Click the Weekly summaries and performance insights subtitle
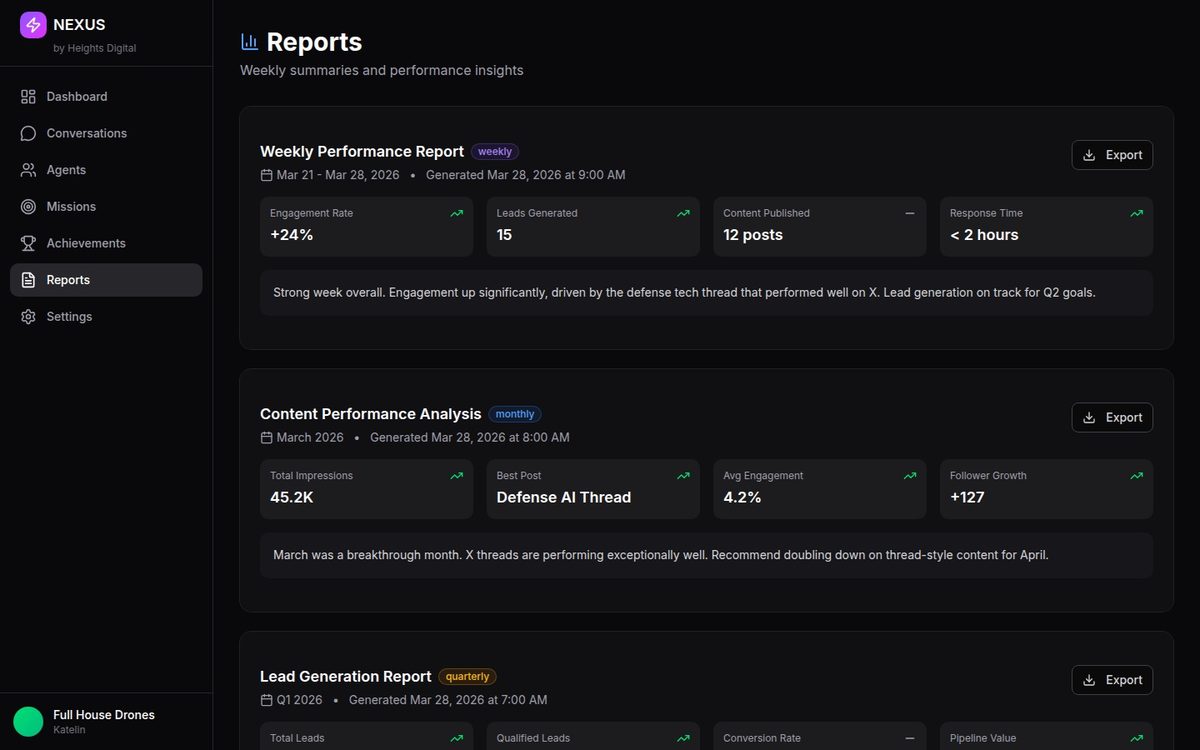 (x=382, y=70)
